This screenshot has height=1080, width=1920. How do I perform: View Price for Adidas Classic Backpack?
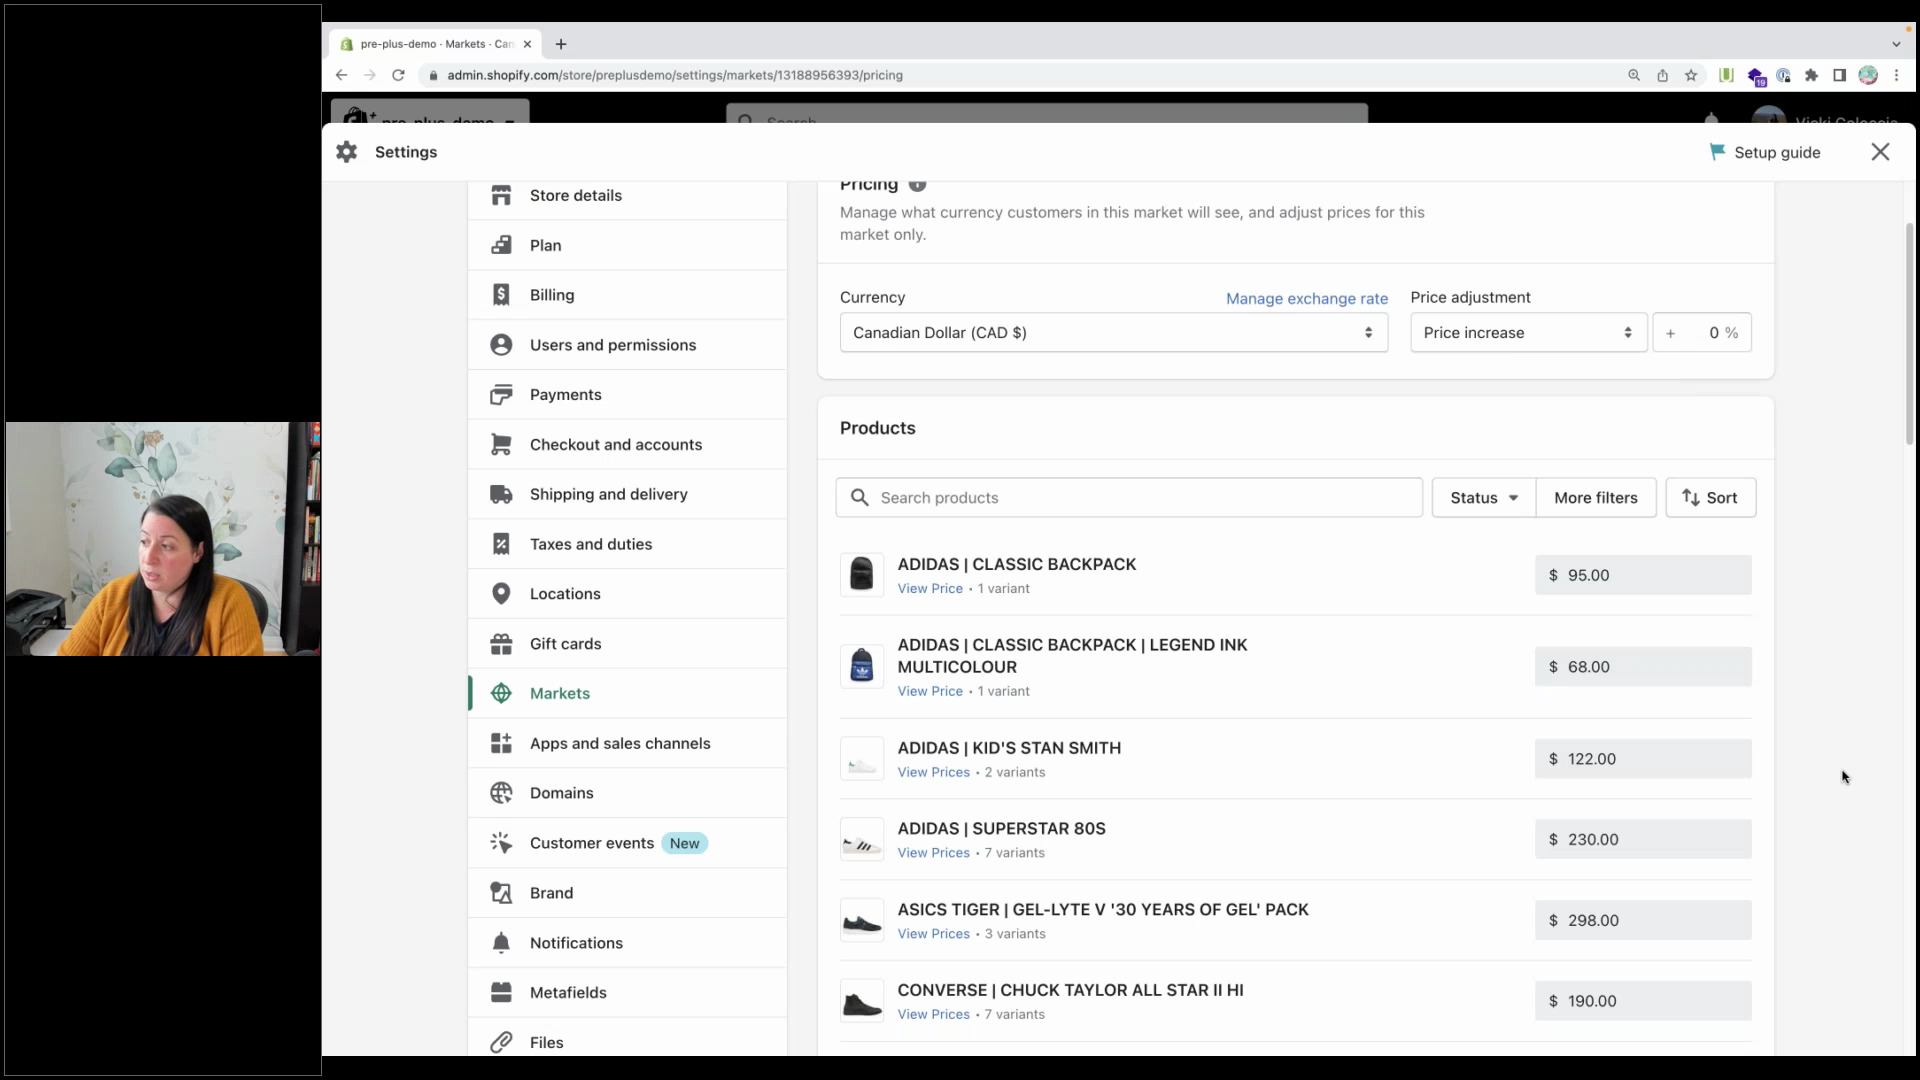[x=930, y=589]
